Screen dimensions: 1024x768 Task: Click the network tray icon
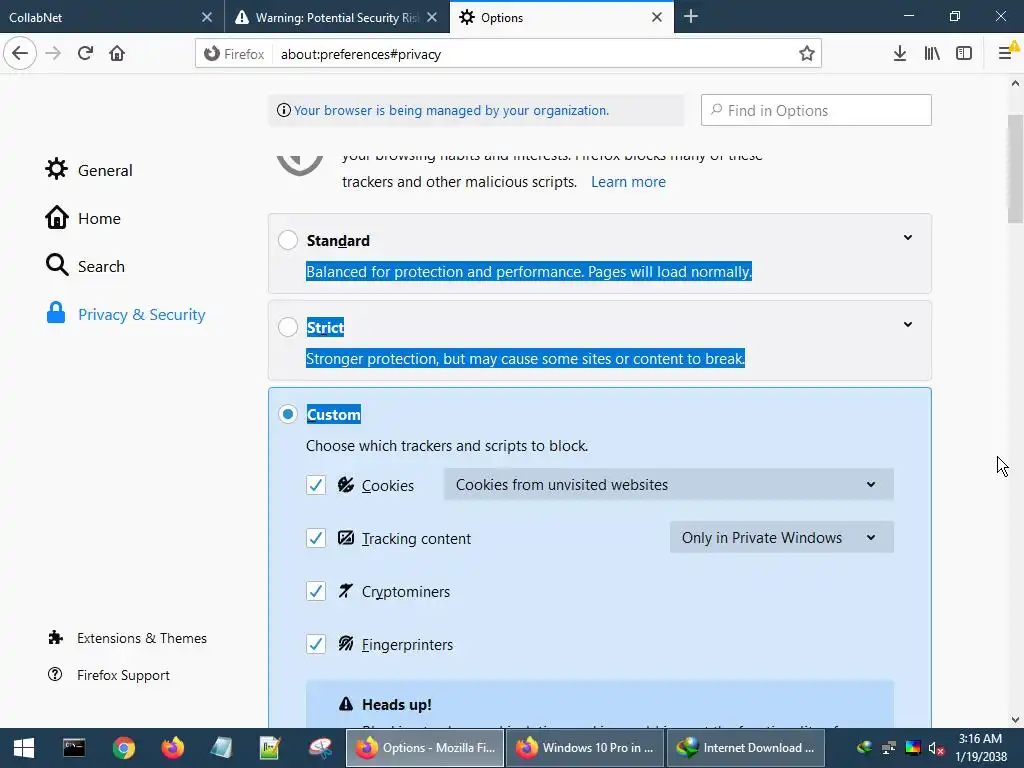coord(889,748)
